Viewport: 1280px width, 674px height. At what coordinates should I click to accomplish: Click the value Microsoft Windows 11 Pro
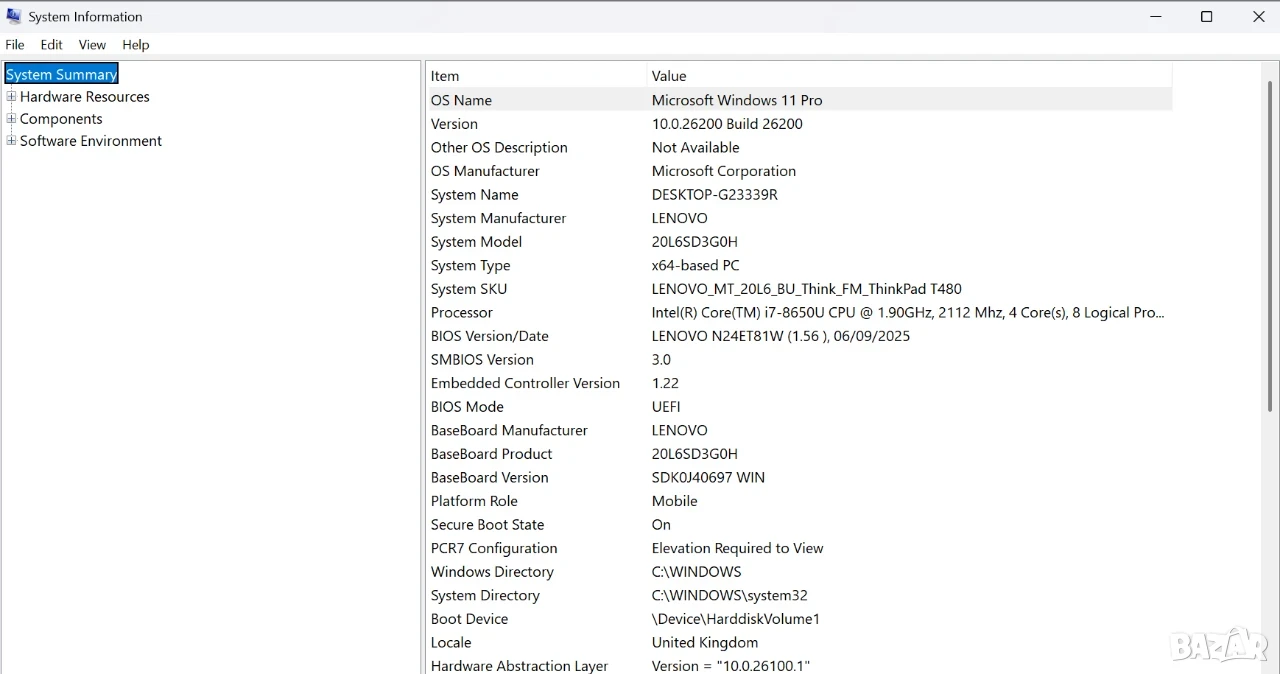(737, 100)
